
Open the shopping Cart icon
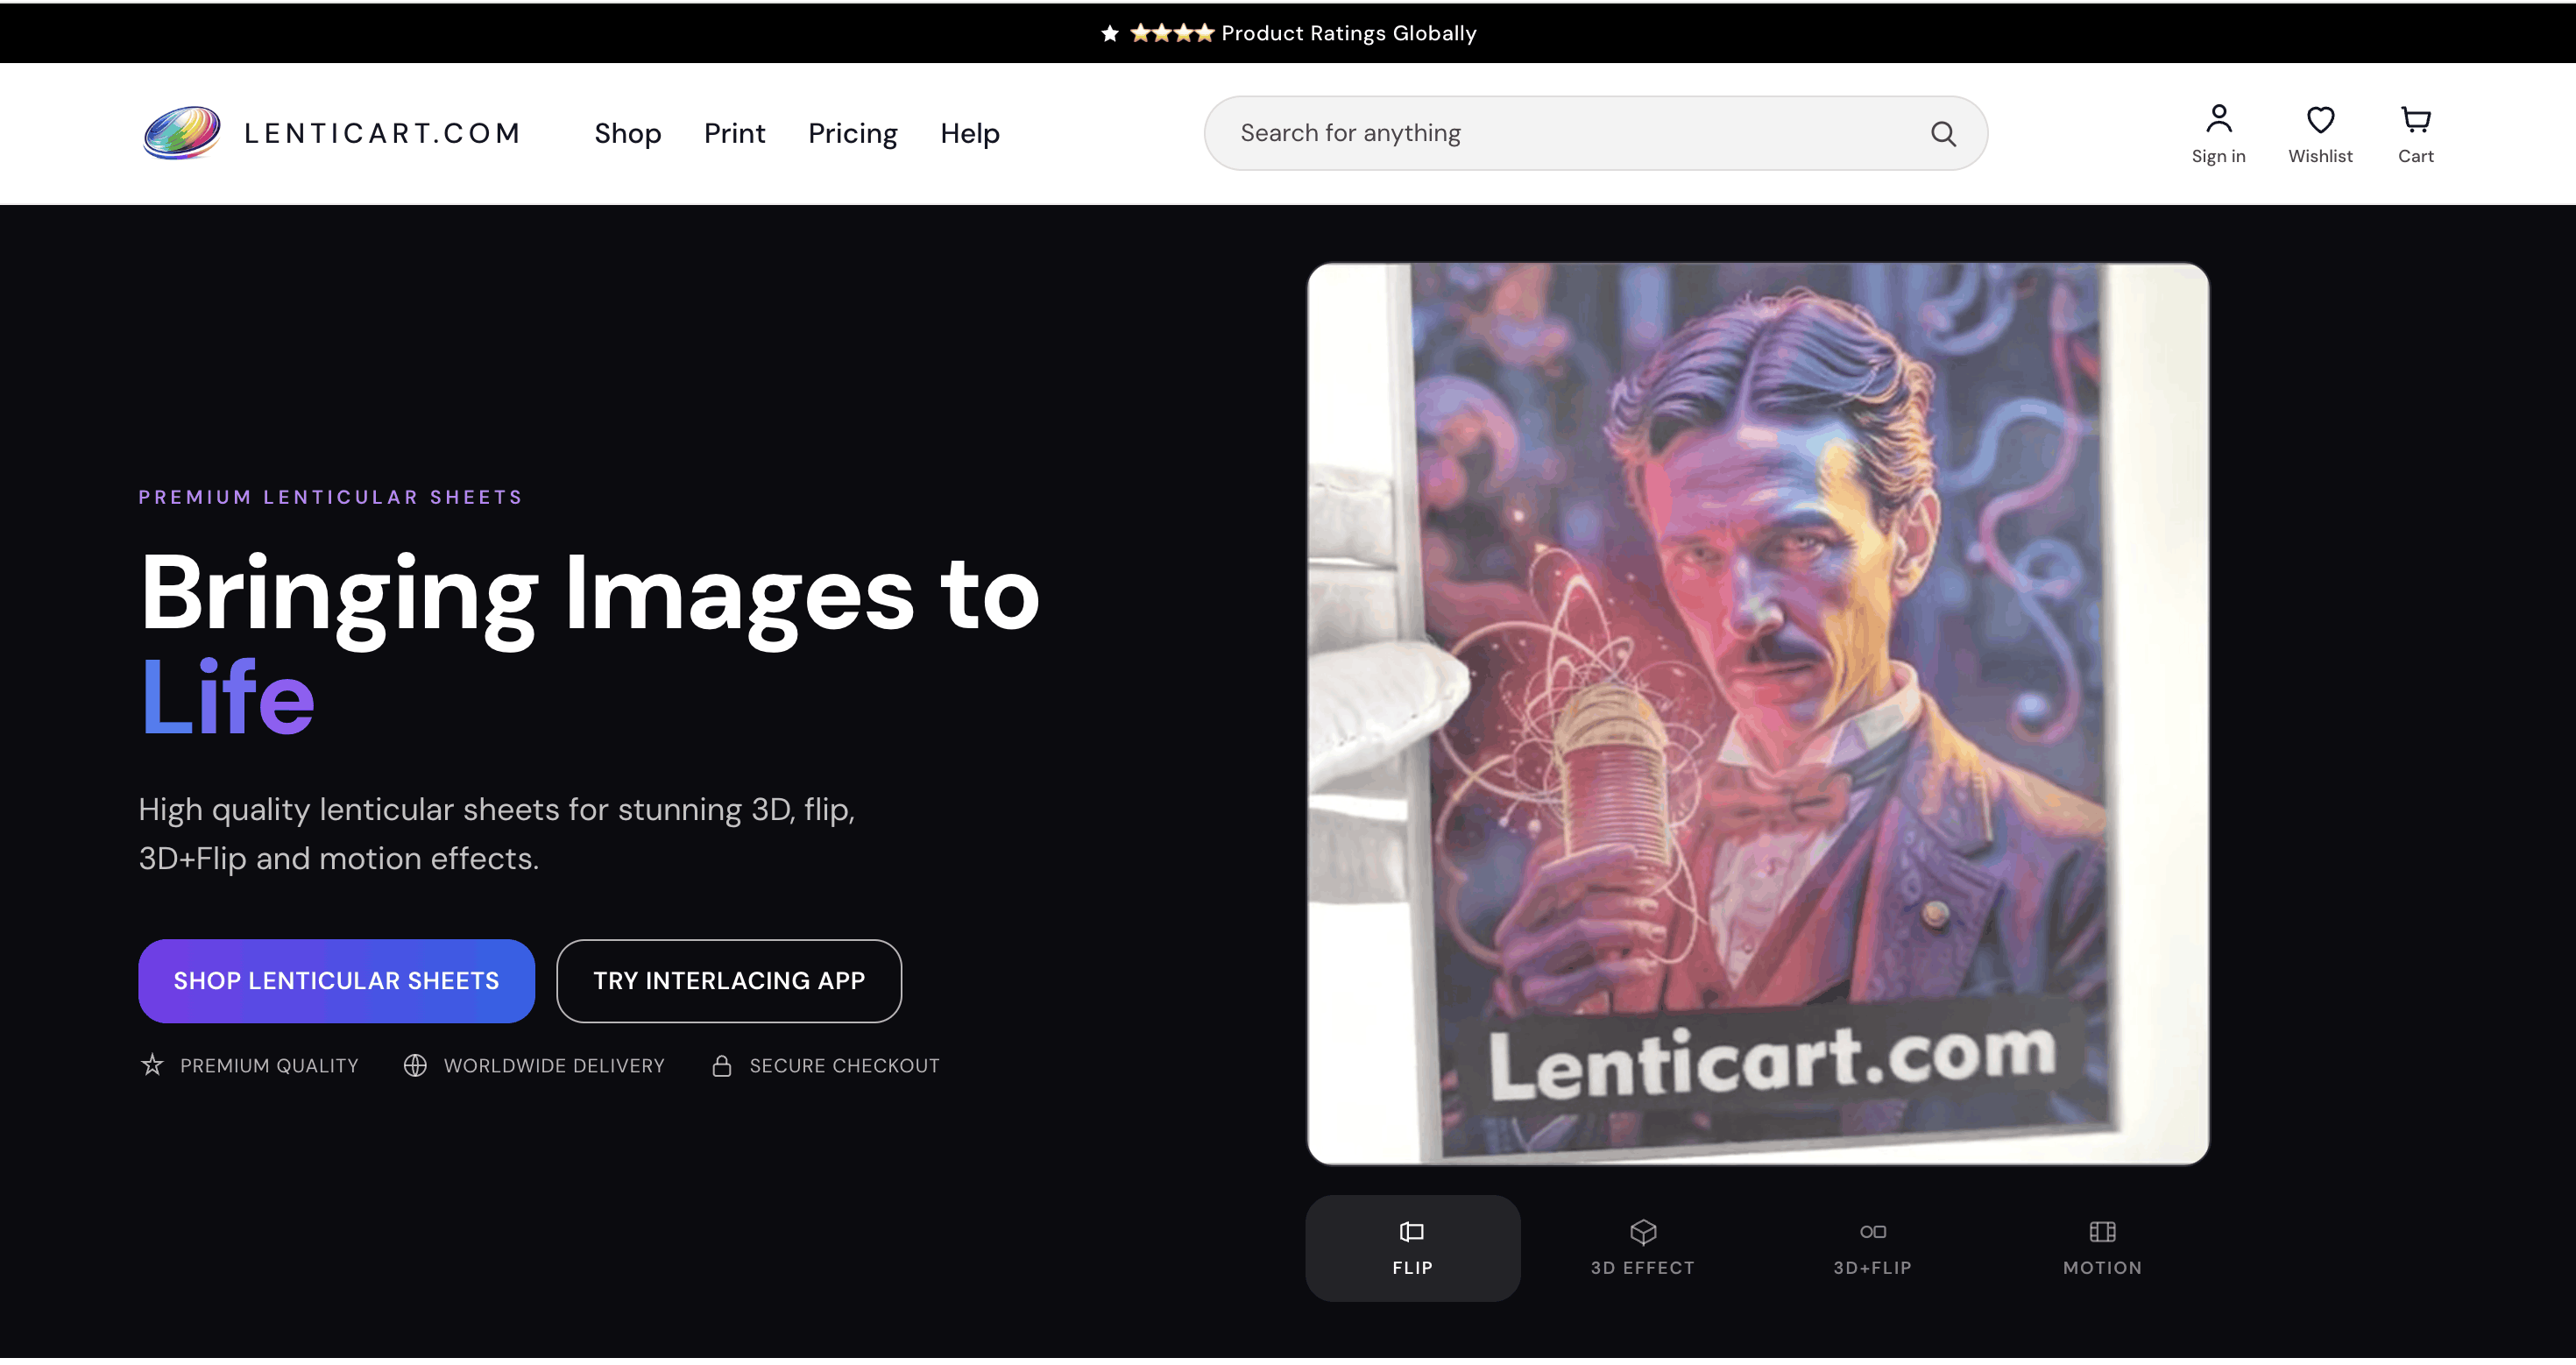2415,119
